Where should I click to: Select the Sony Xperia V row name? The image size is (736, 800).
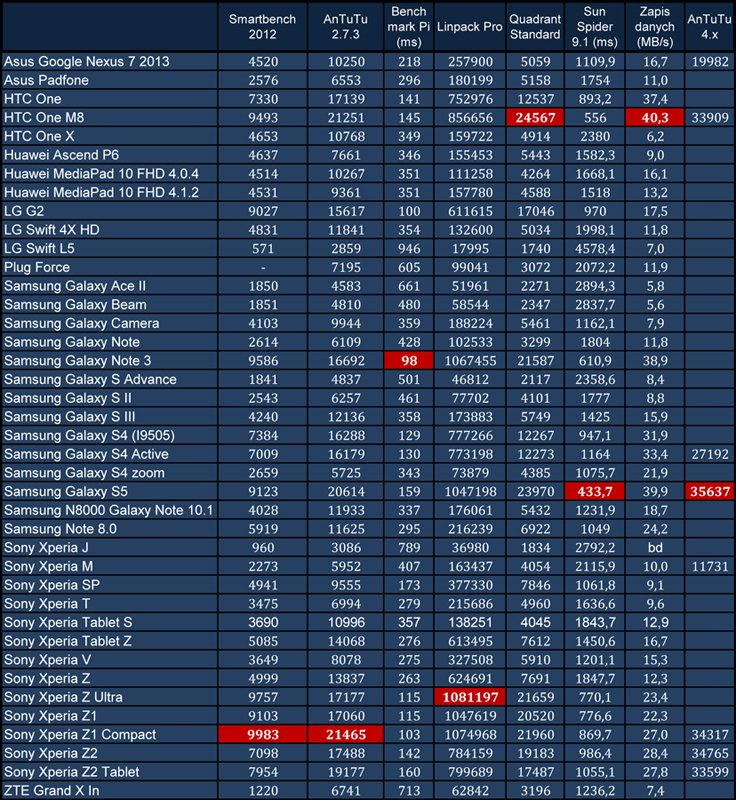point(47,660)
